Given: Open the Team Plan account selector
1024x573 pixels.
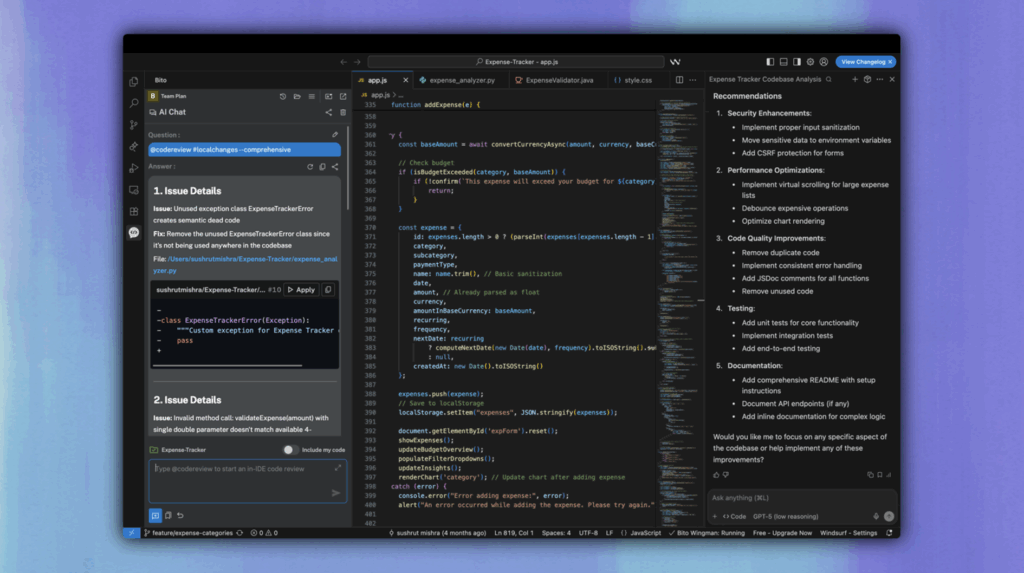Looking at the screenshot, I should [x=167, y=96].
